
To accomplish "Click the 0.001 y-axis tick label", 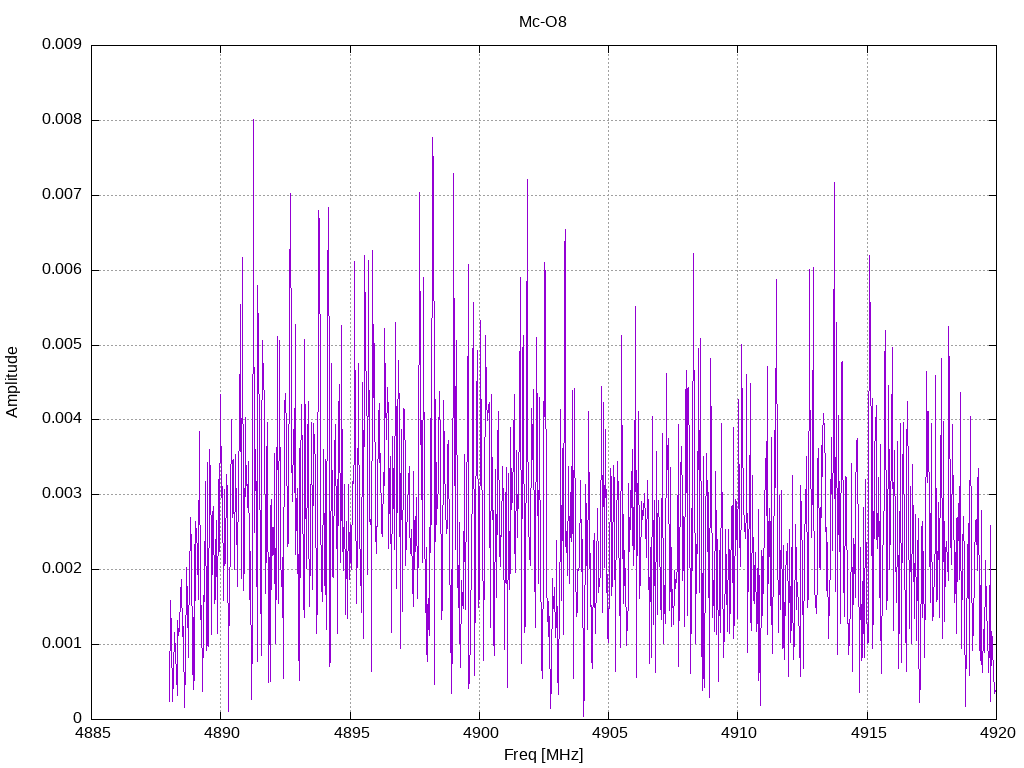I will click(62, 644).
